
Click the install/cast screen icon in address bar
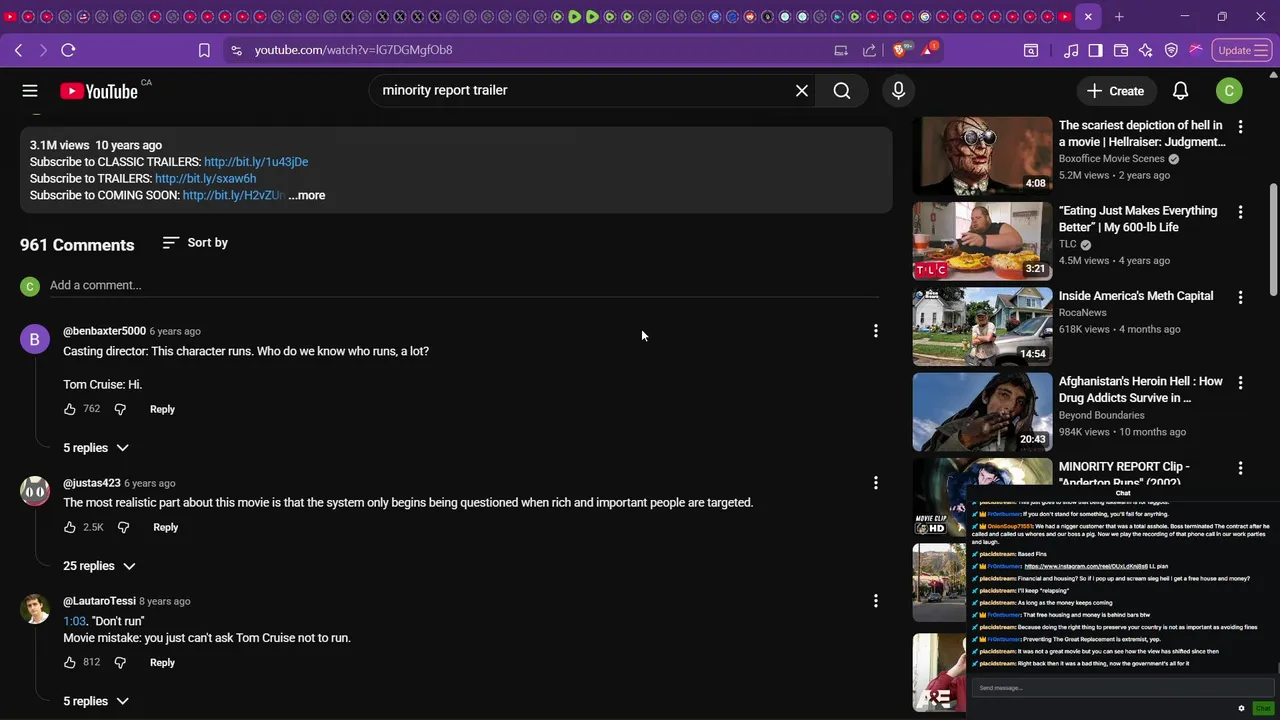(841, 50)
